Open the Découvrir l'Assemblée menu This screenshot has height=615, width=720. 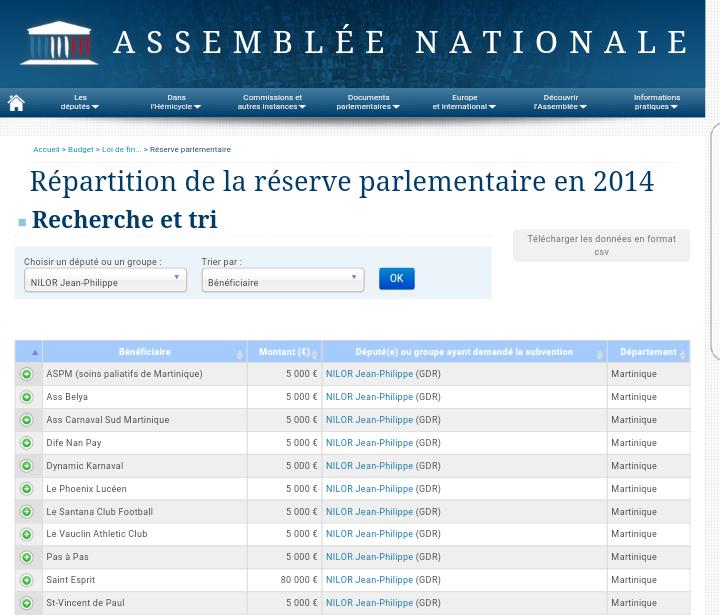click(560, 102)
